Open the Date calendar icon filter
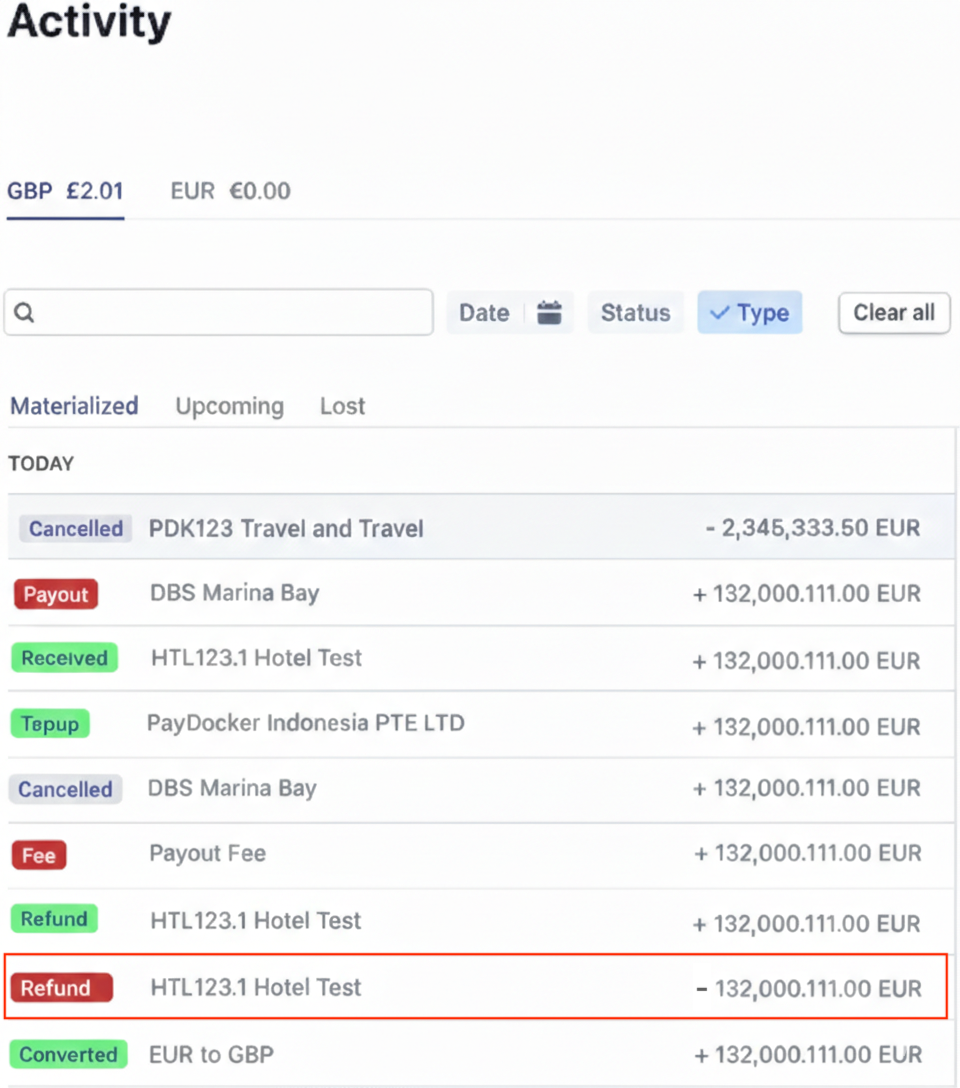Image resolution: width=960 pixels, height=1088 pixels. (x=549, y=313)
